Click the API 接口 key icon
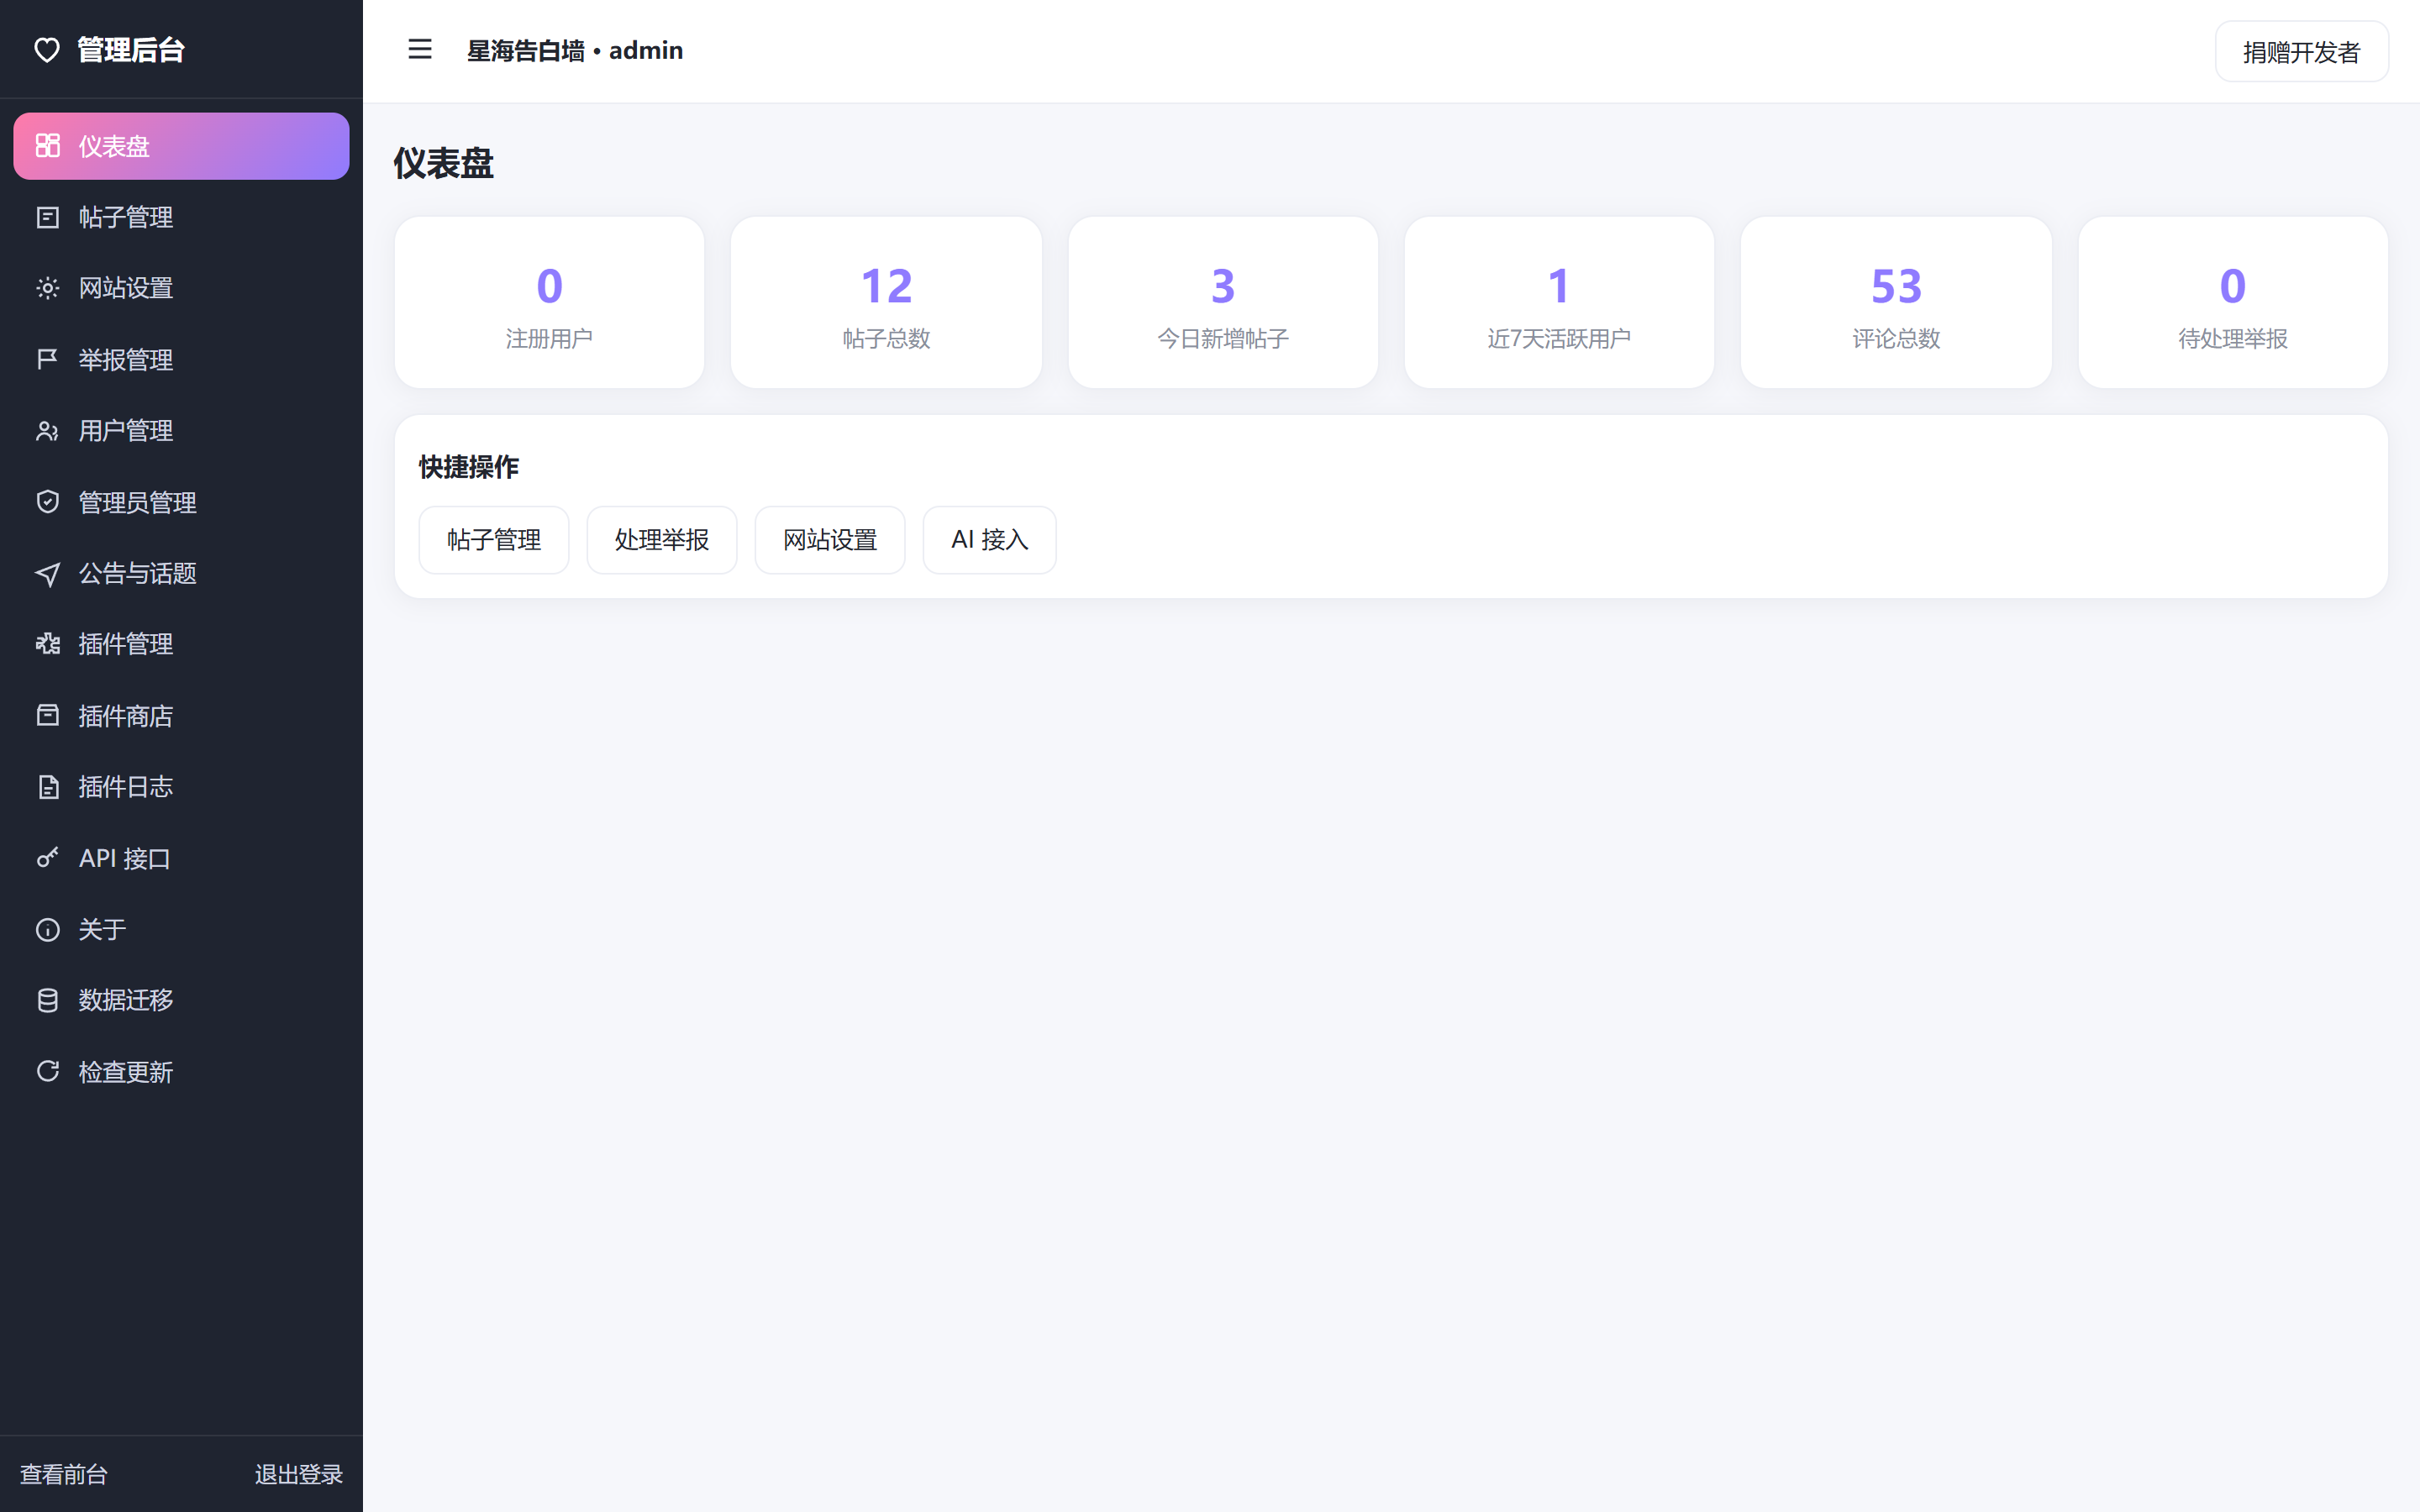Viewport: 2420px width, 1512px height. pos(47,858)
